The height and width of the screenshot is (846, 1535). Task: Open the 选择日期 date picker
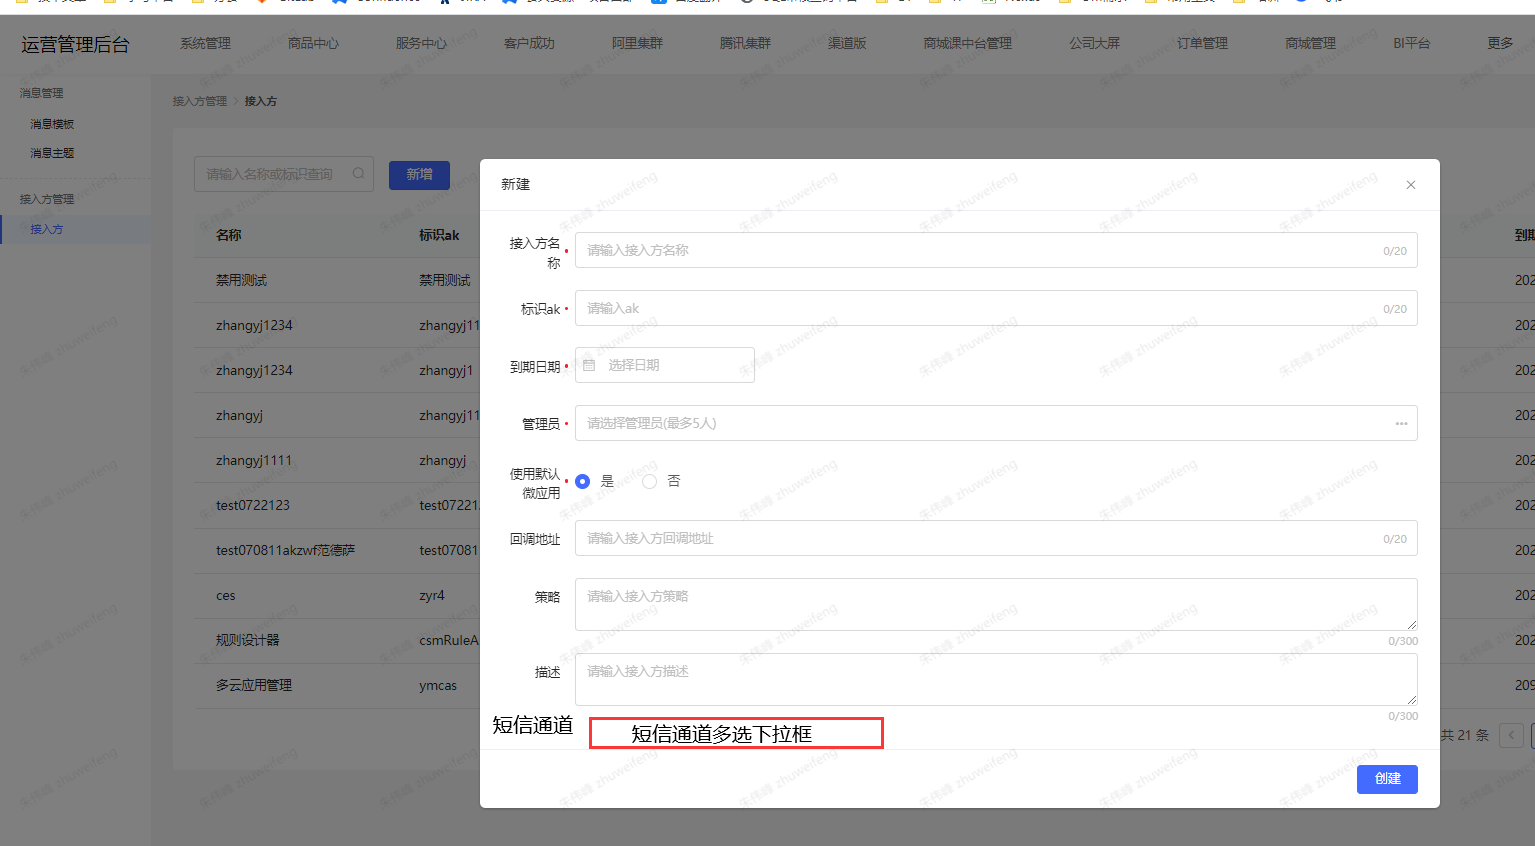click(x=665, y=365)
